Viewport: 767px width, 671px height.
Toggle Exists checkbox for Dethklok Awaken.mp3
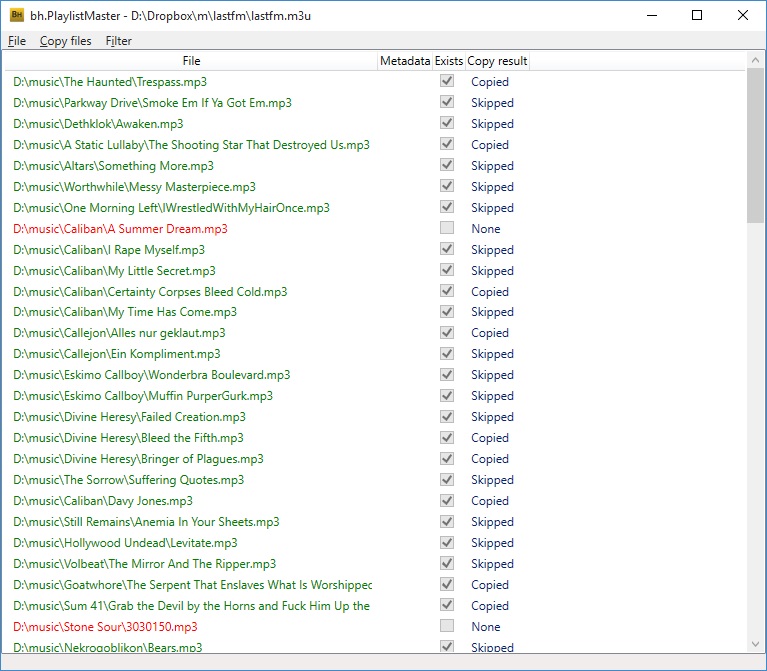point(447,123)
